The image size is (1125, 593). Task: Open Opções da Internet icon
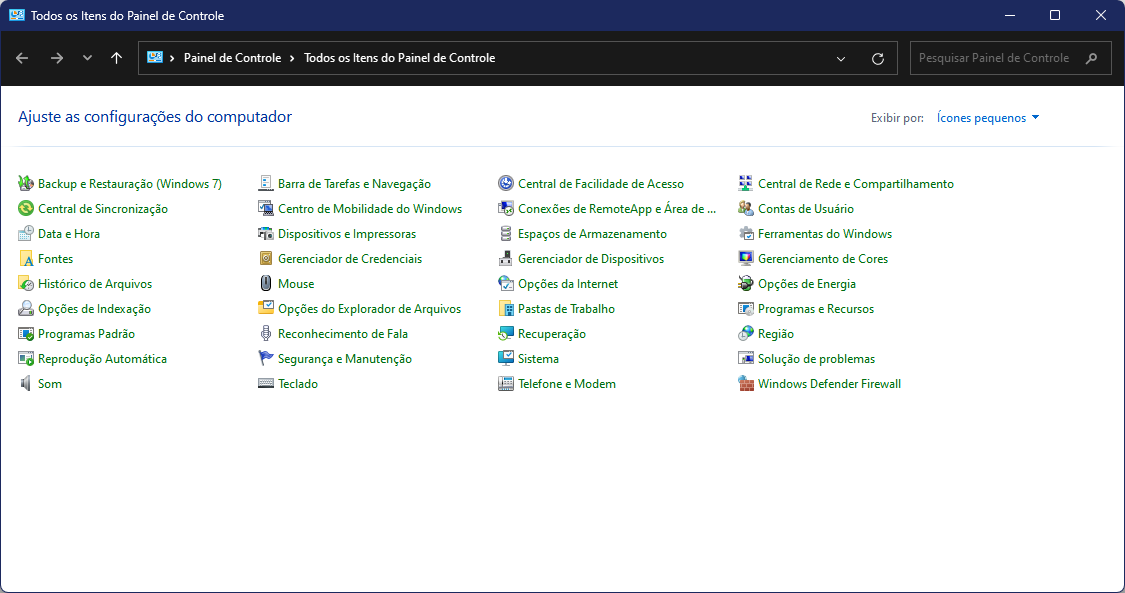point(506,284)
